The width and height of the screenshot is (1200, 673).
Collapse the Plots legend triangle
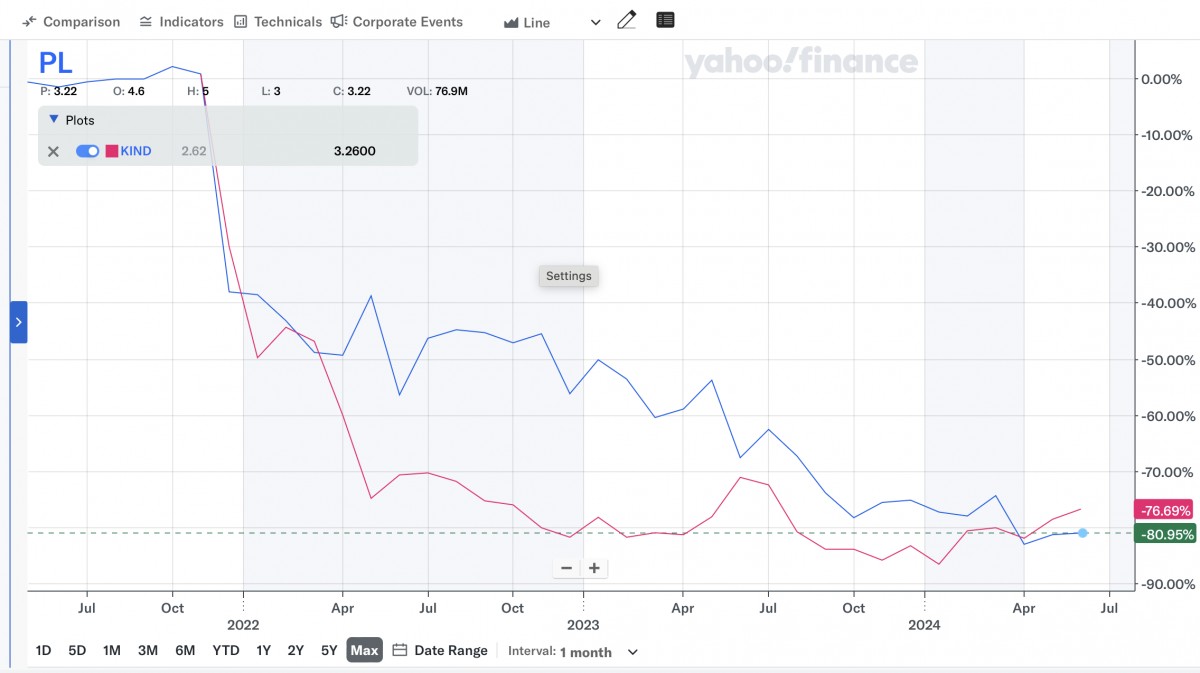(x=54, y=119)
